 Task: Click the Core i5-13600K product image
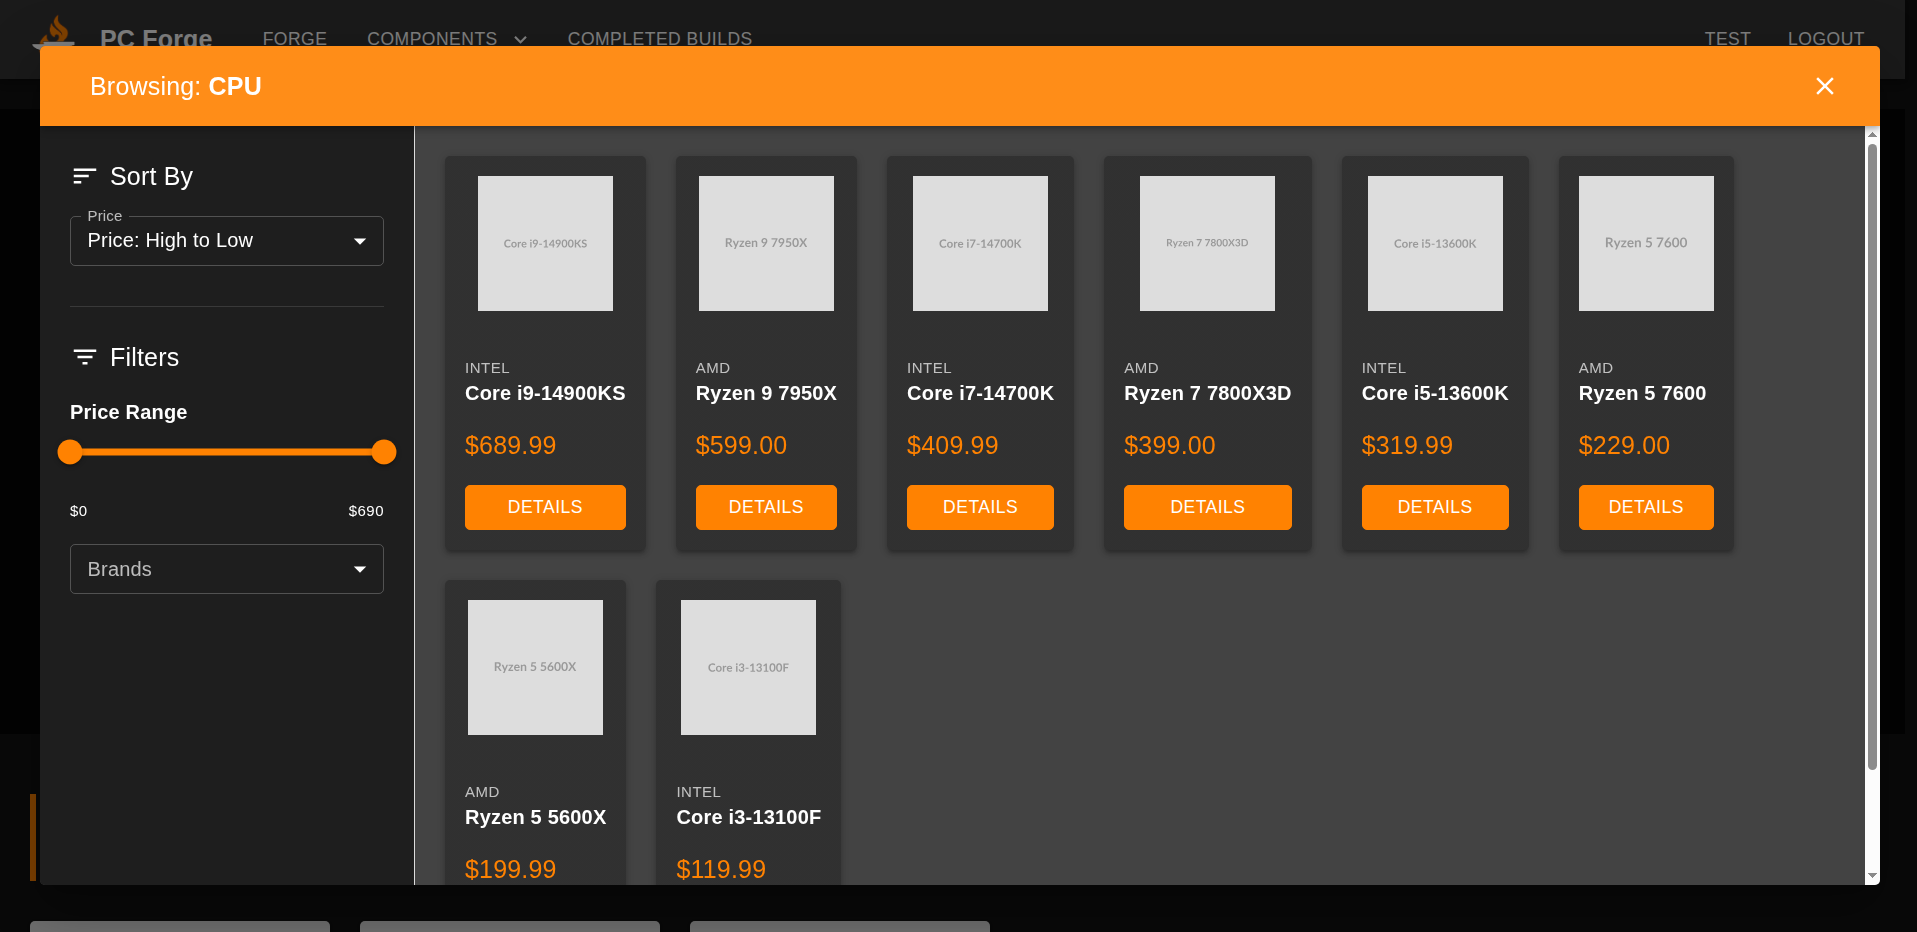tap(1435, 243)
